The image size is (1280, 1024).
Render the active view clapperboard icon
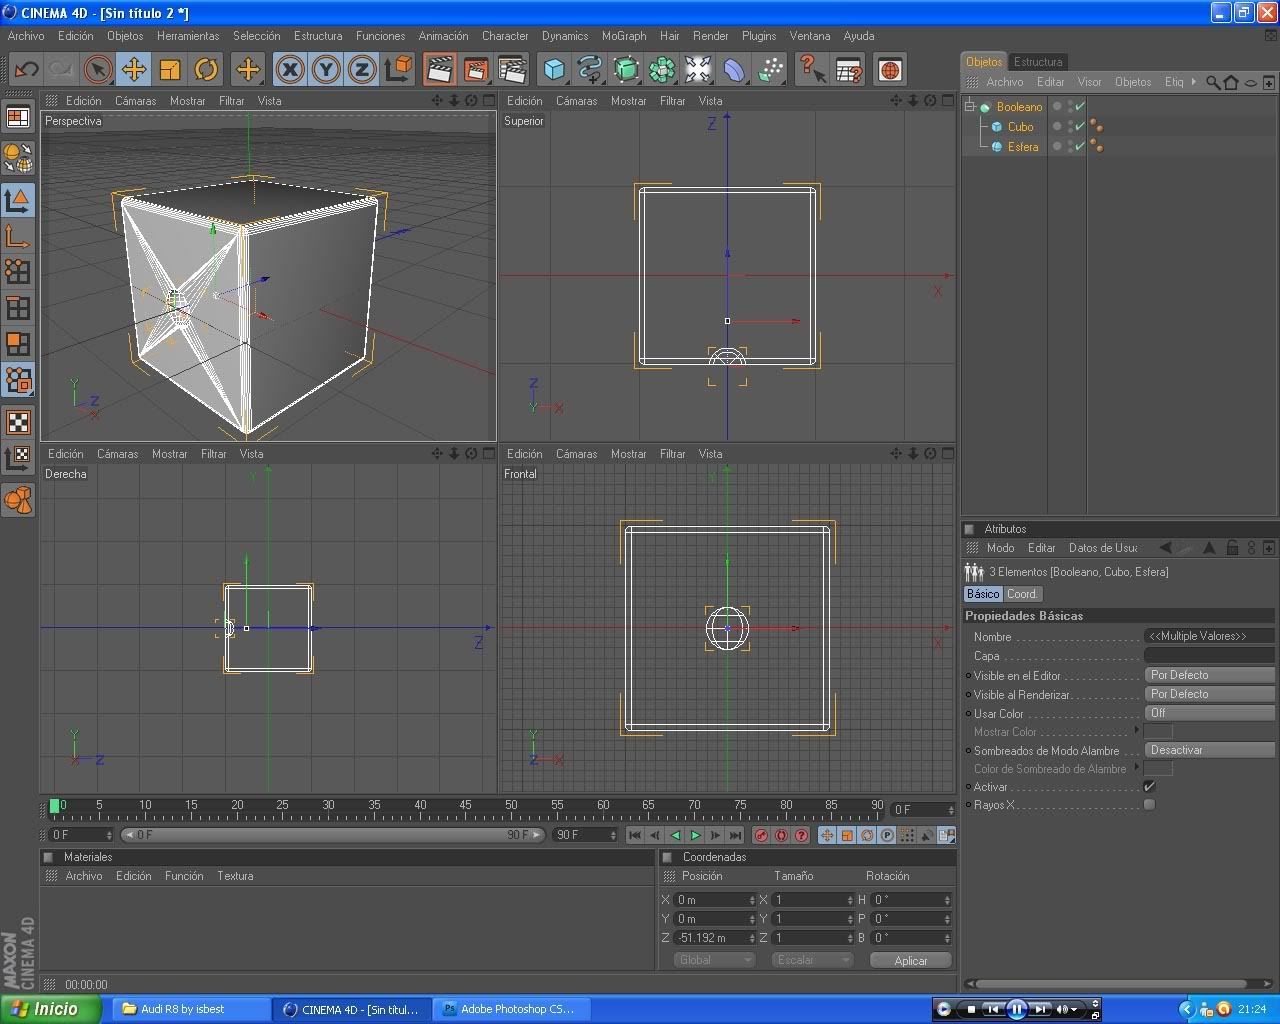coord(440,69)
